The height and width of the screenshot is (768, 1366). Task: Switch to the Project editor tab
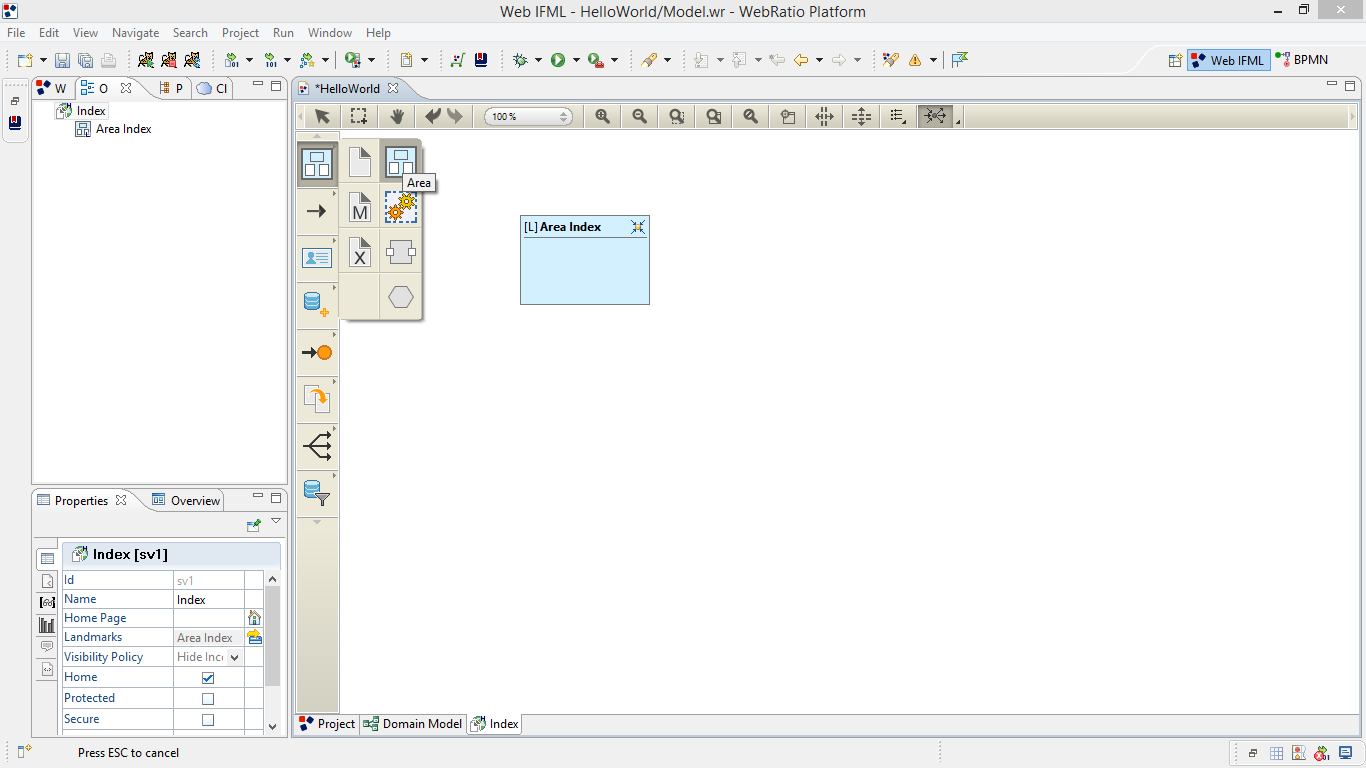tap(327, 724)
